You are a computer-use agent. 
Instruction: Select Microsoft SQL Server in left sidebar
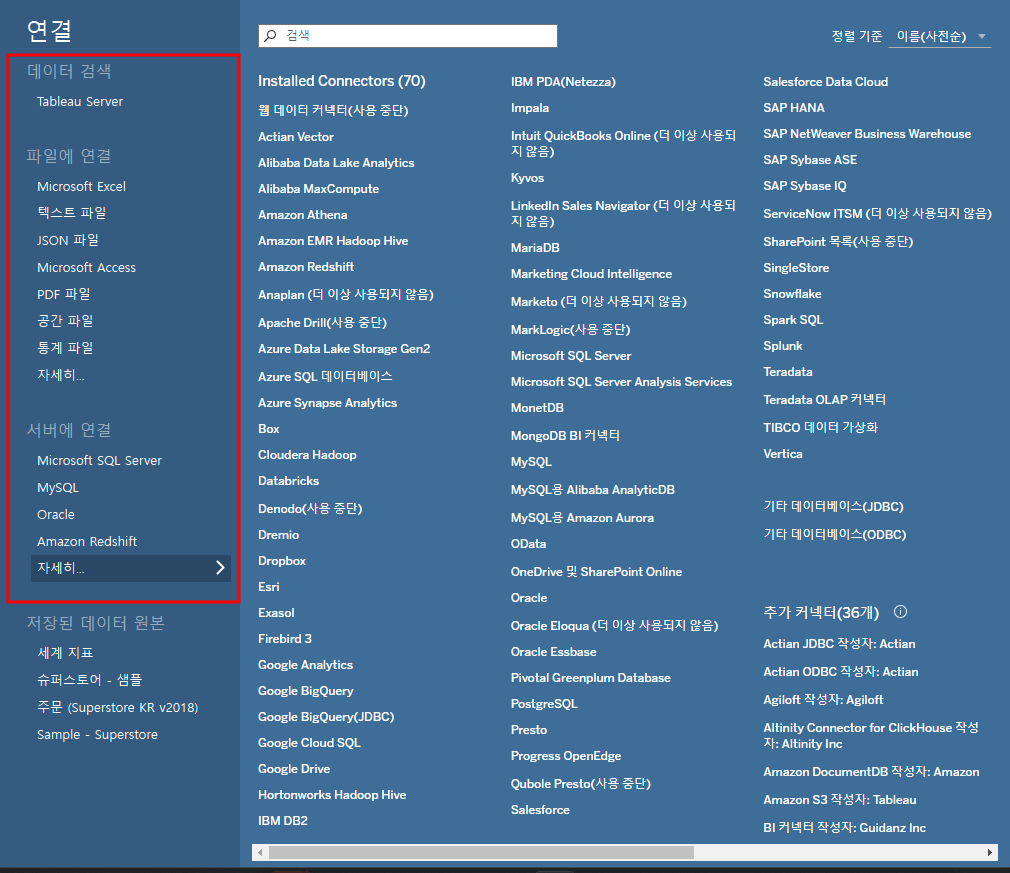(99, 461)
